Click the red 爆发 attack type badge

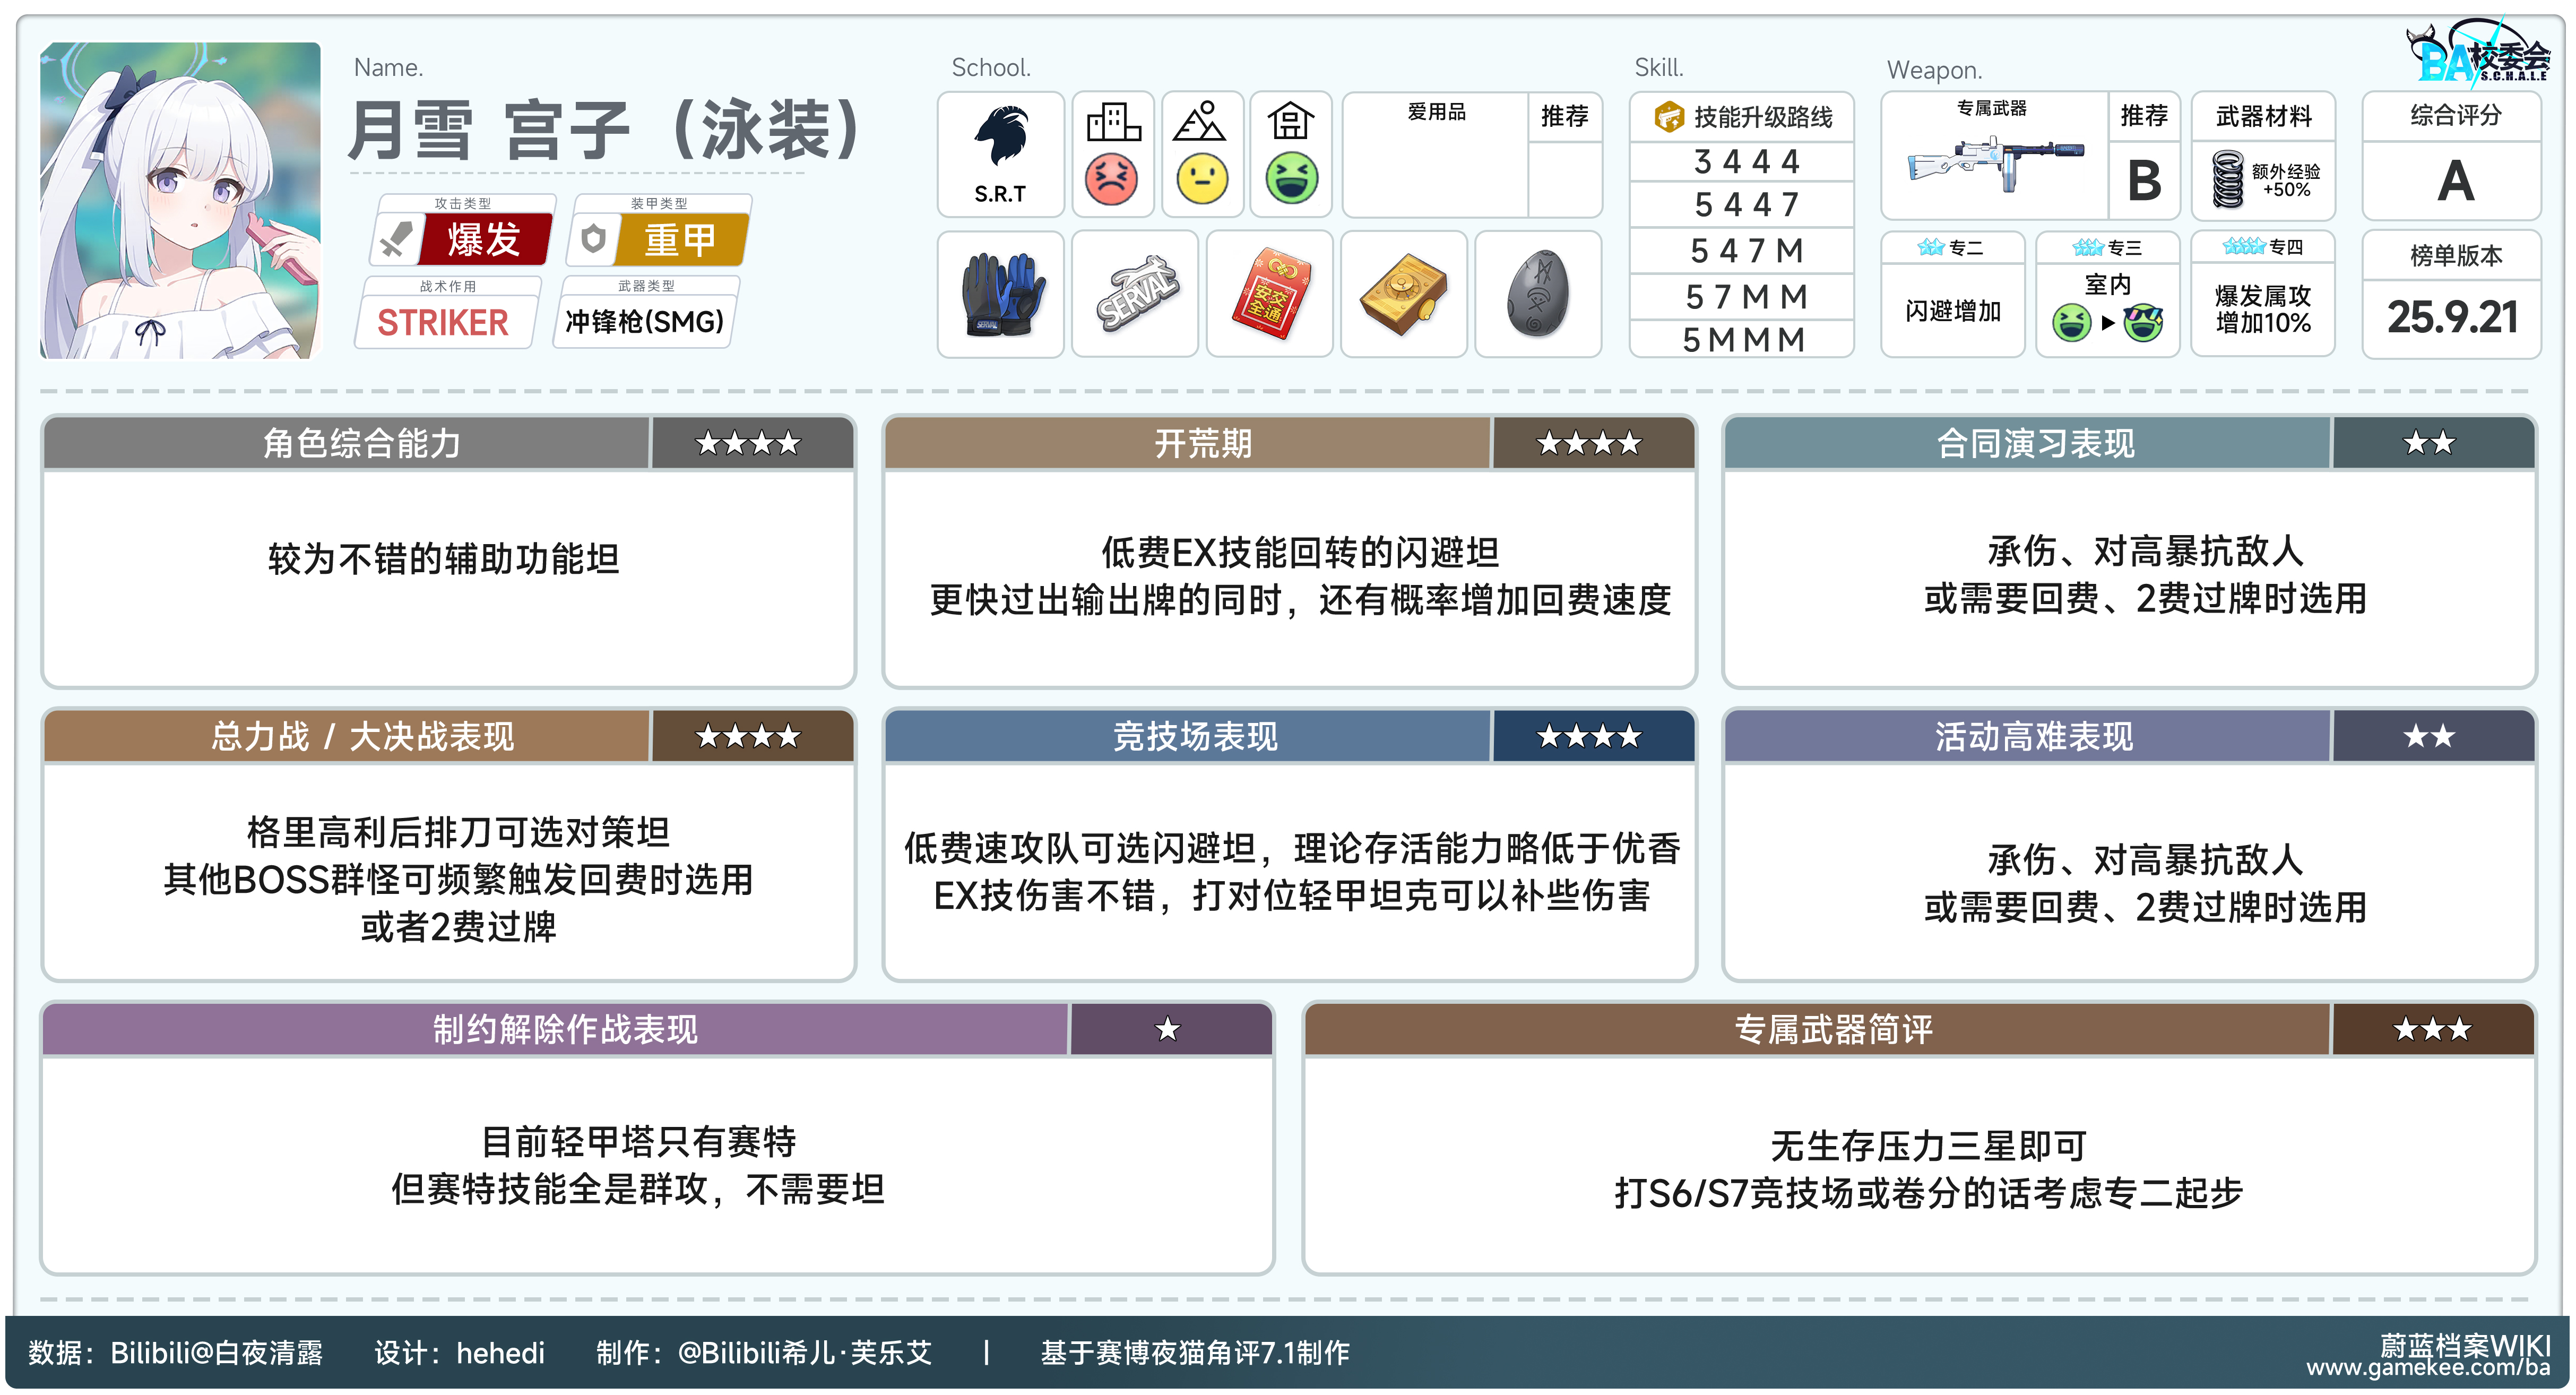pyautogui.click(x=484, y=240)
